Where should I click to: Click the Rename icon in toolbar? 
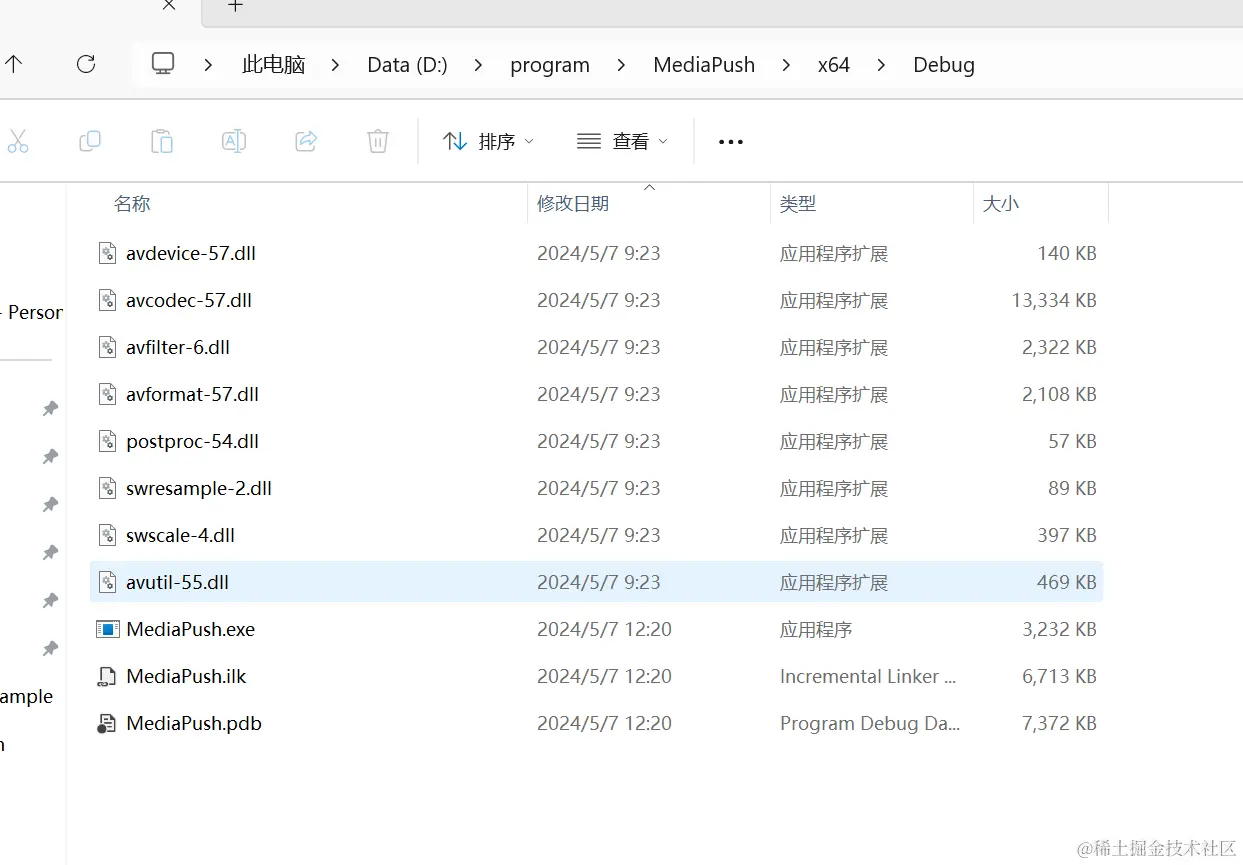[x=234, y=141]
